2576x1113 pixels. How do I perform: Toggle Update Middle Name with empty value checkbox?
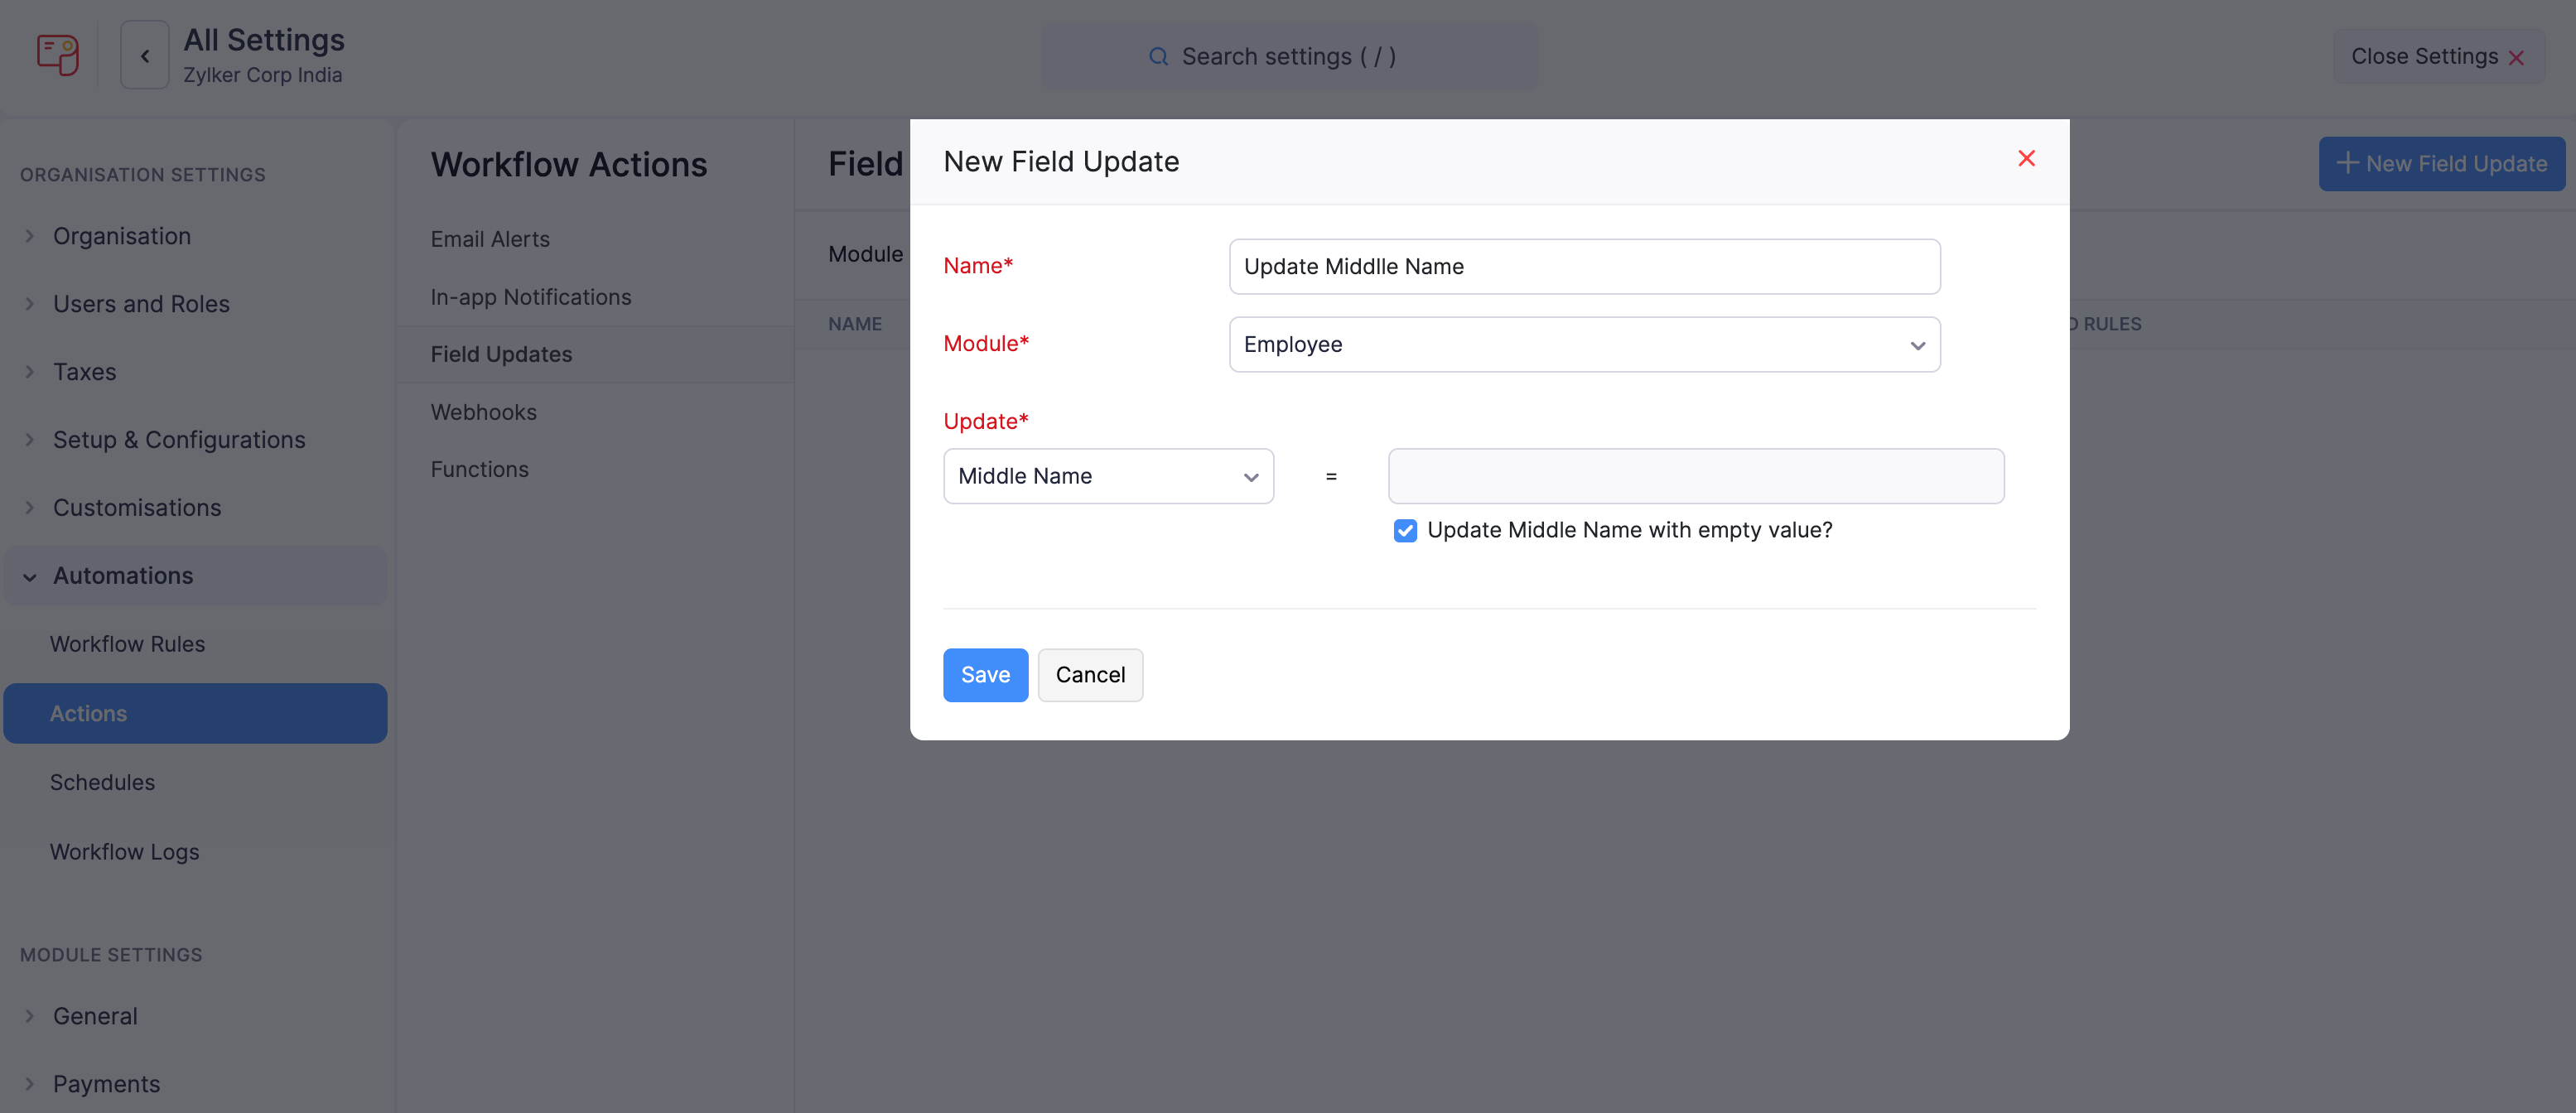tap(1404, 531)
